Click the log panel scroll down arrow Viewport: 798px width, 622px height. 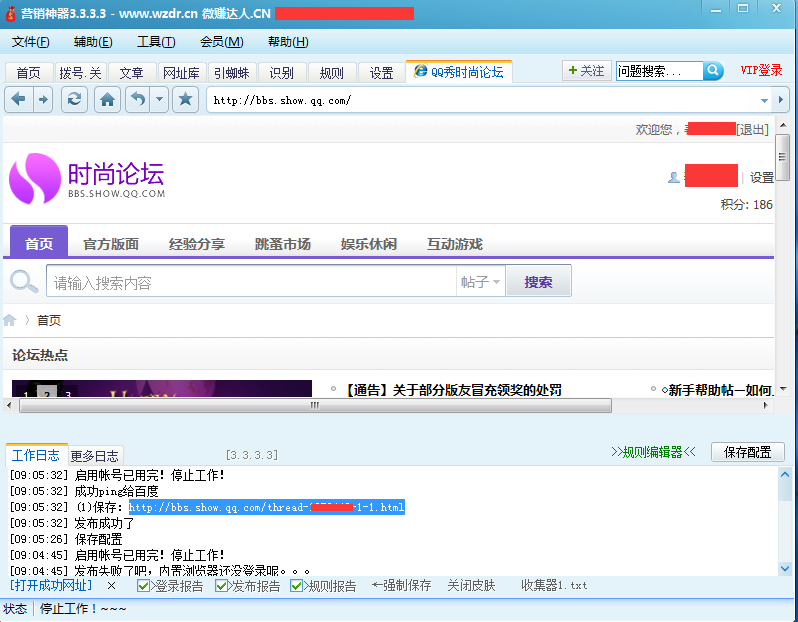(785, 569)
